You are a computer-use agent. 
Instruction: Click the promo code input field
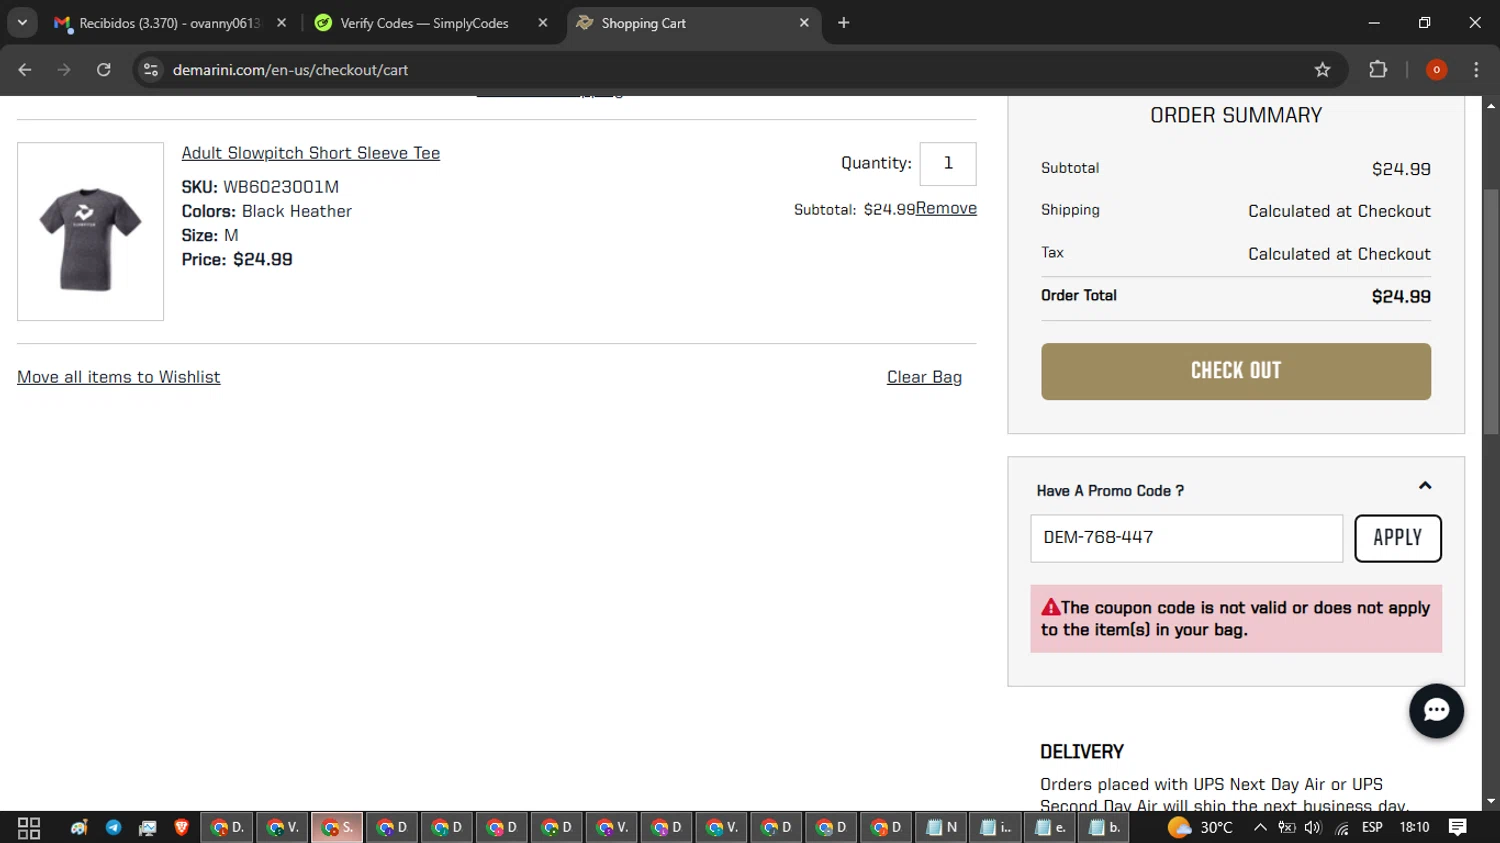(1187, 538)
